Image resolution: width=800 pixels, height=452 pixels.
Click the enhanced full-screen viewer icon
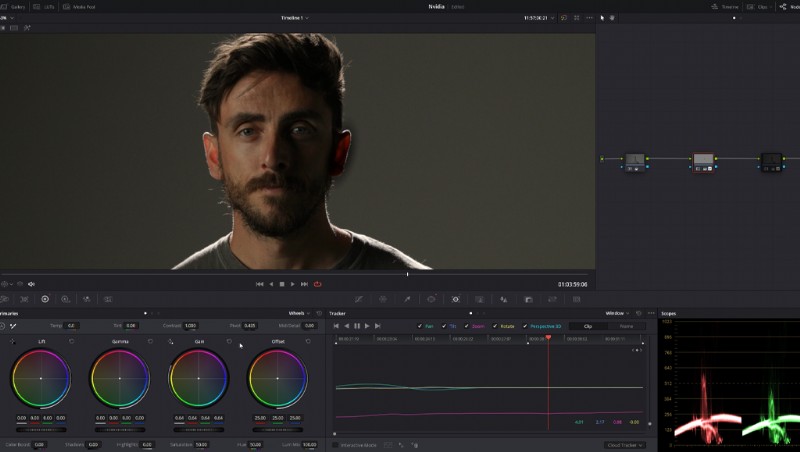[577, 18]
